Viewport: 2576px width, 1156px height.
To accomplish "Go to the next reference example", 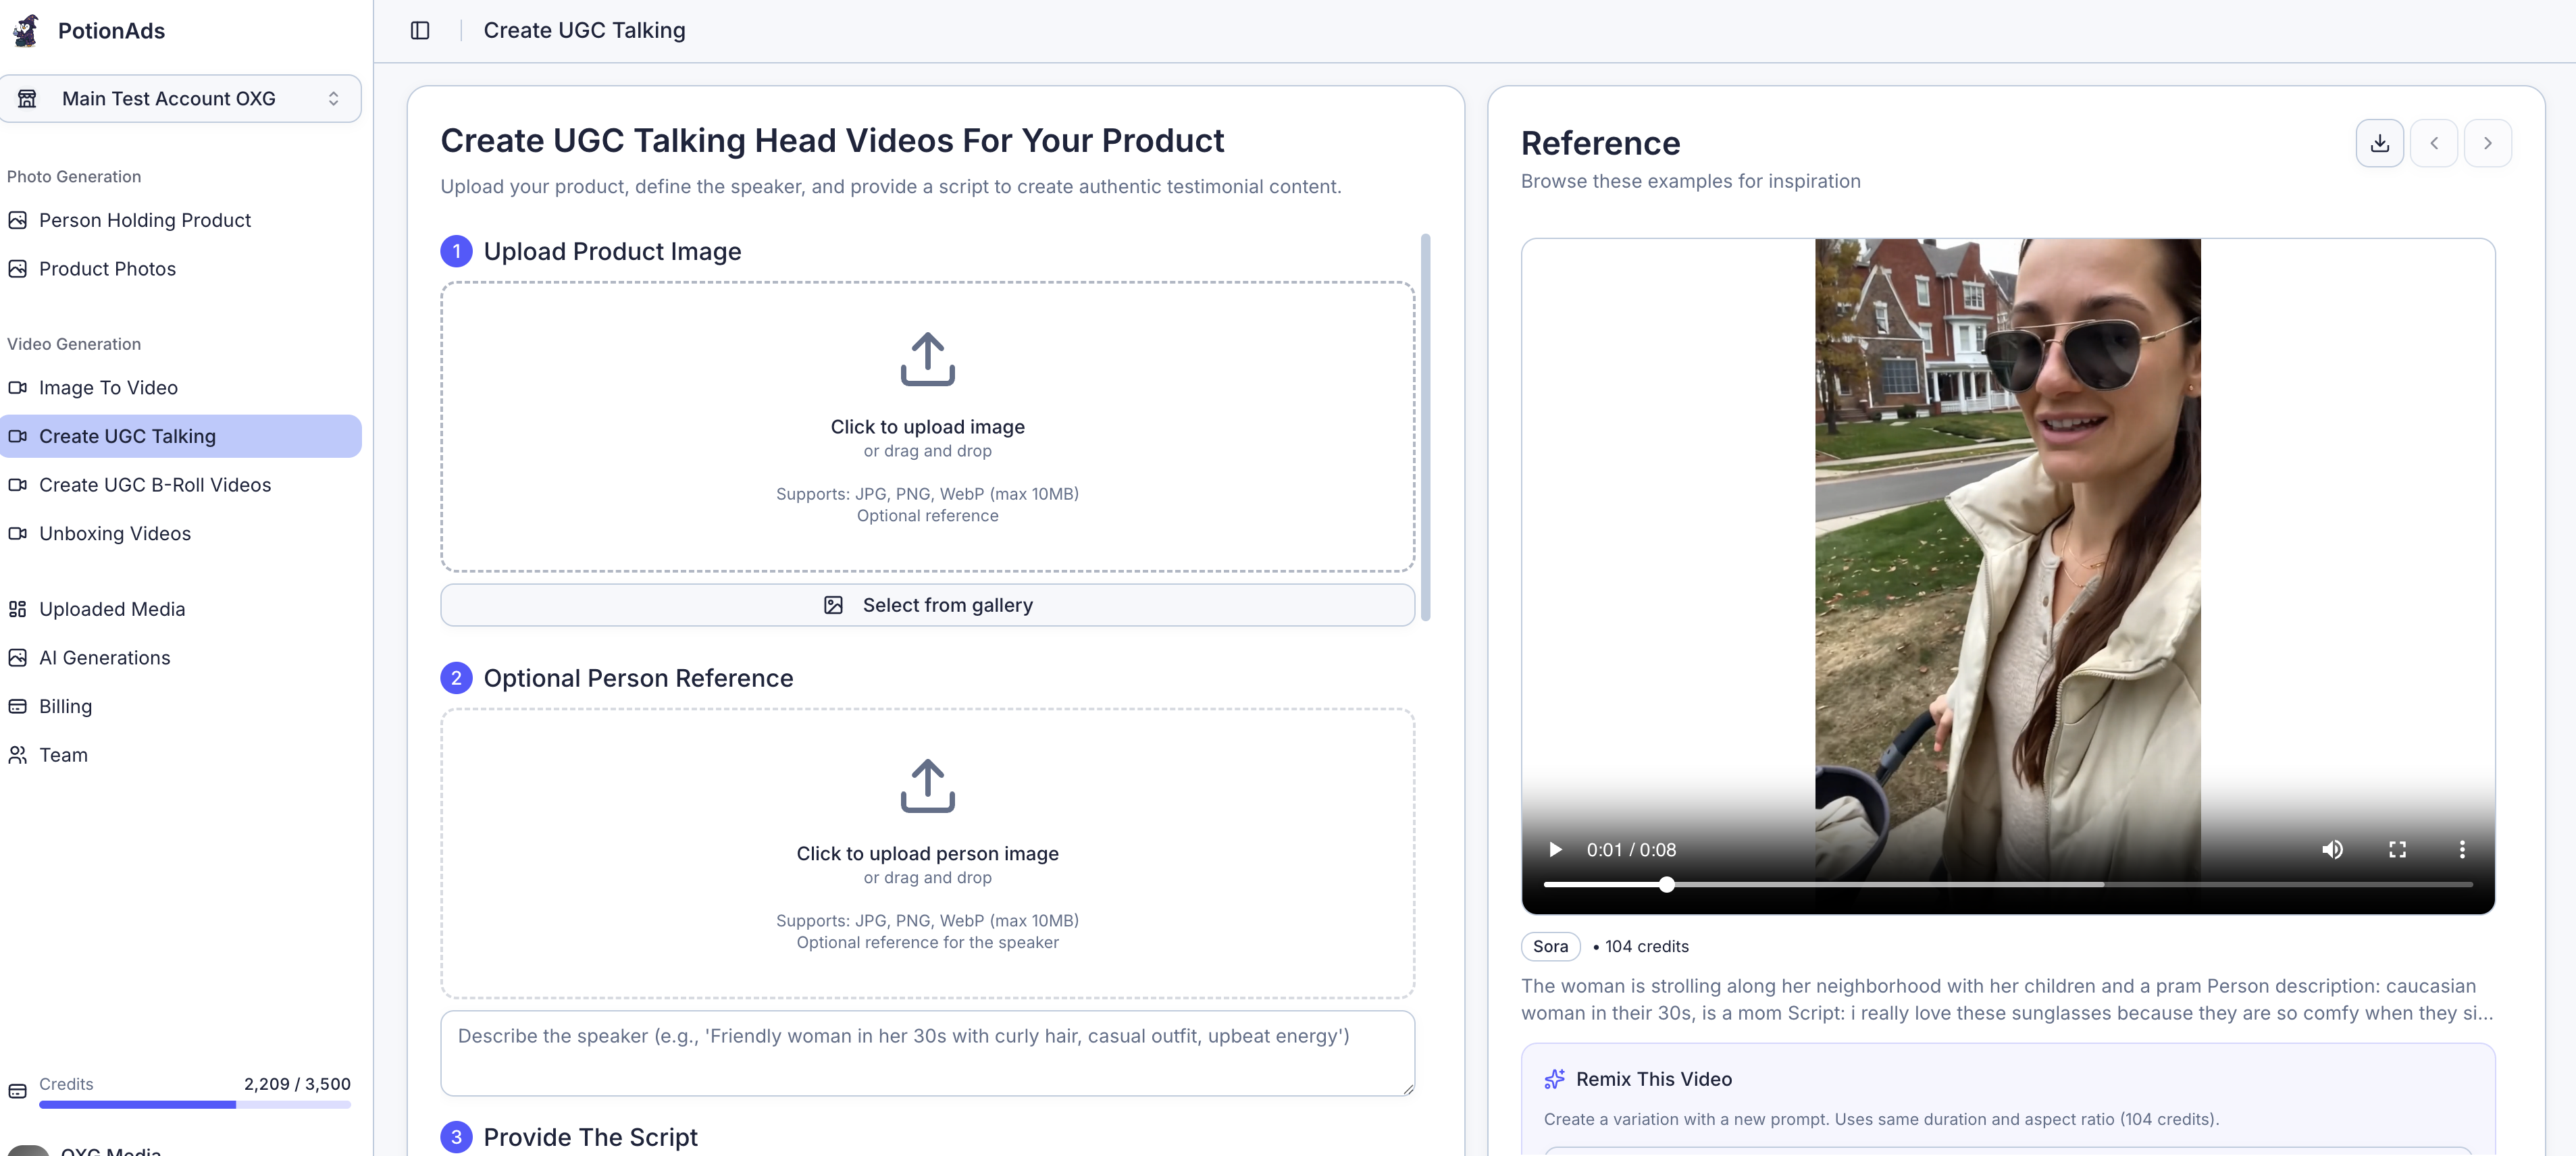I will 2487,143.
